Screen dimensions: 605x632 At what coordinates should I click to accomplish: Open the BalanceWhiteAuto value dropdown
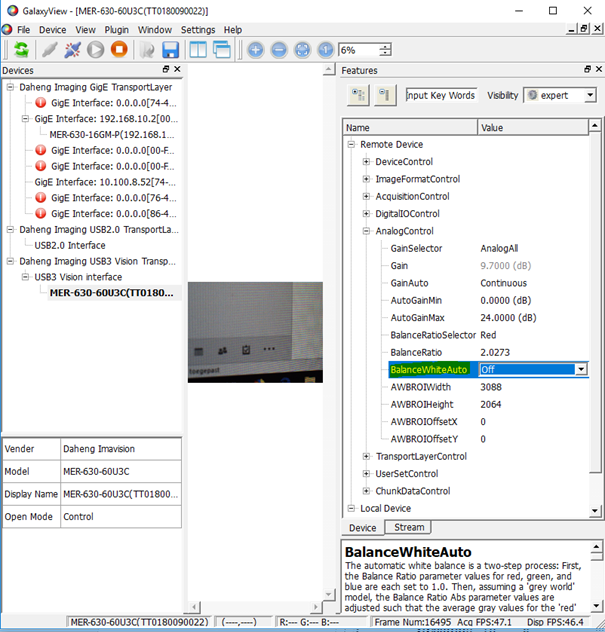pyautogui.click(x=581, y=369)
